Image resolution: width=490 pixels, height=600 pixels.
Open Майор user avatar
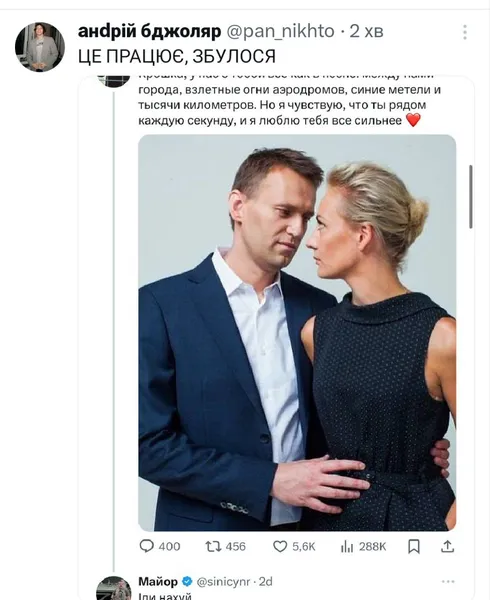(114, 589)
